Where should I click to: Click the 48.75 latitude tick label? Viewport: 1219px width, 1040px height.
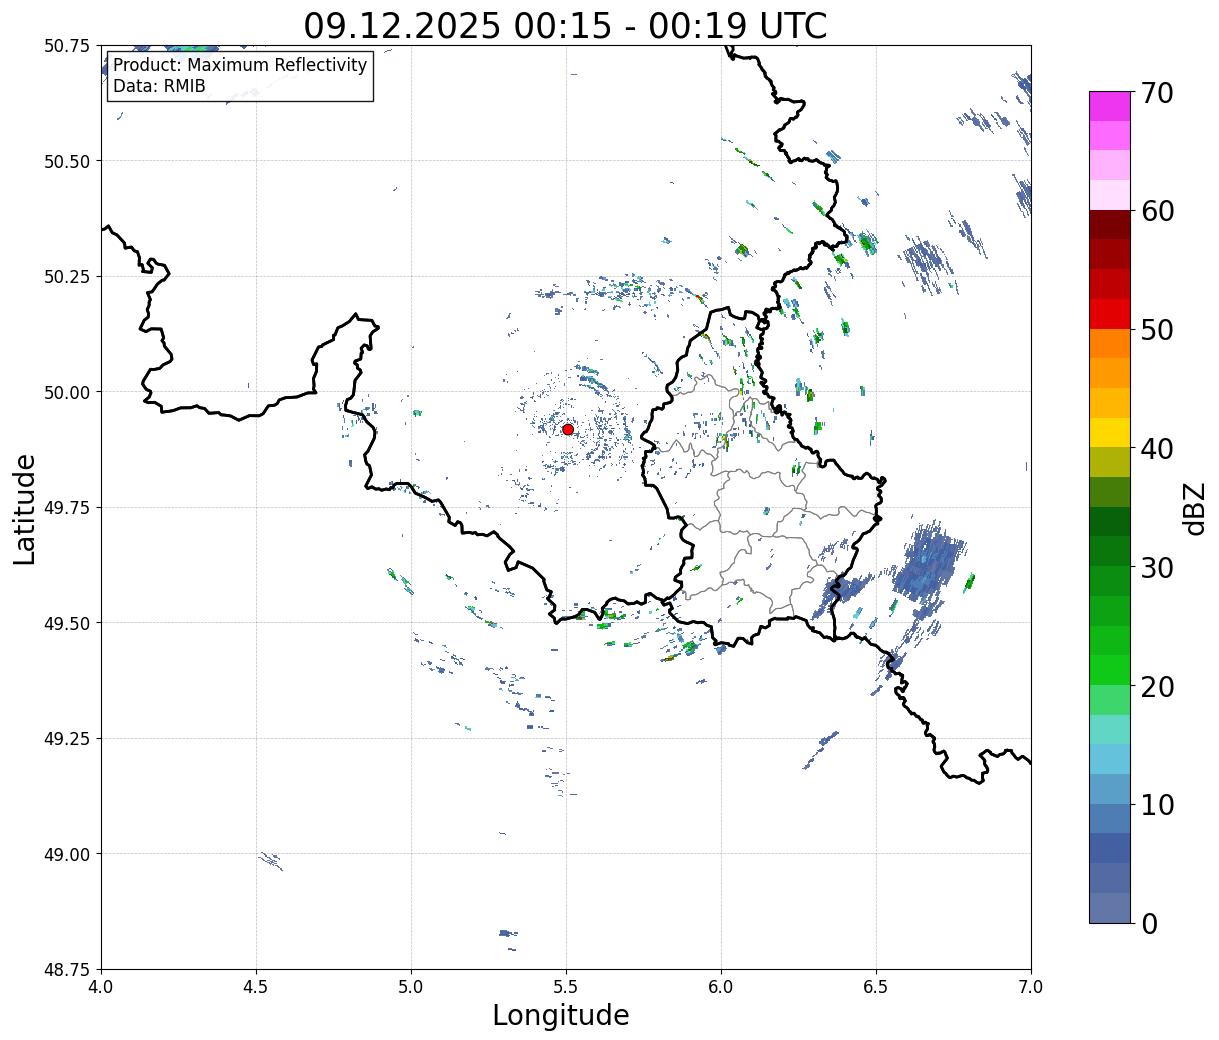[66, 970]
